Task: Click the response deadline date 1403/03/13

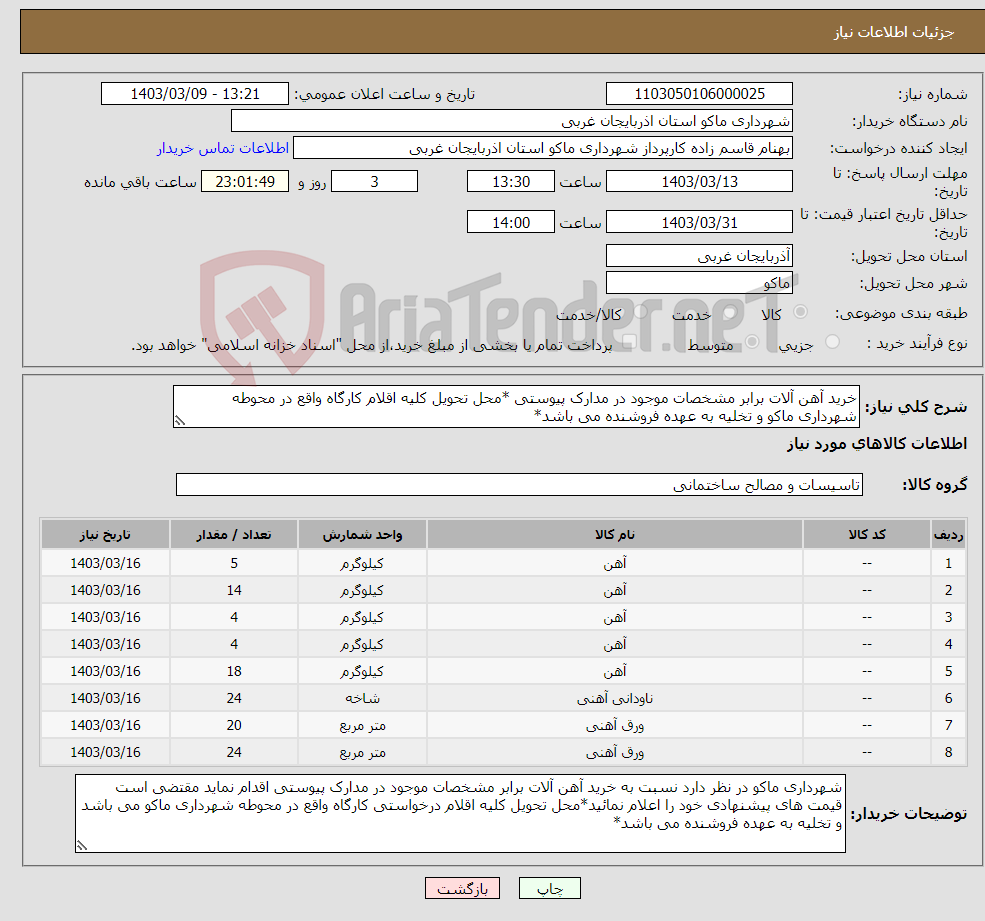Action: point(699,182)
